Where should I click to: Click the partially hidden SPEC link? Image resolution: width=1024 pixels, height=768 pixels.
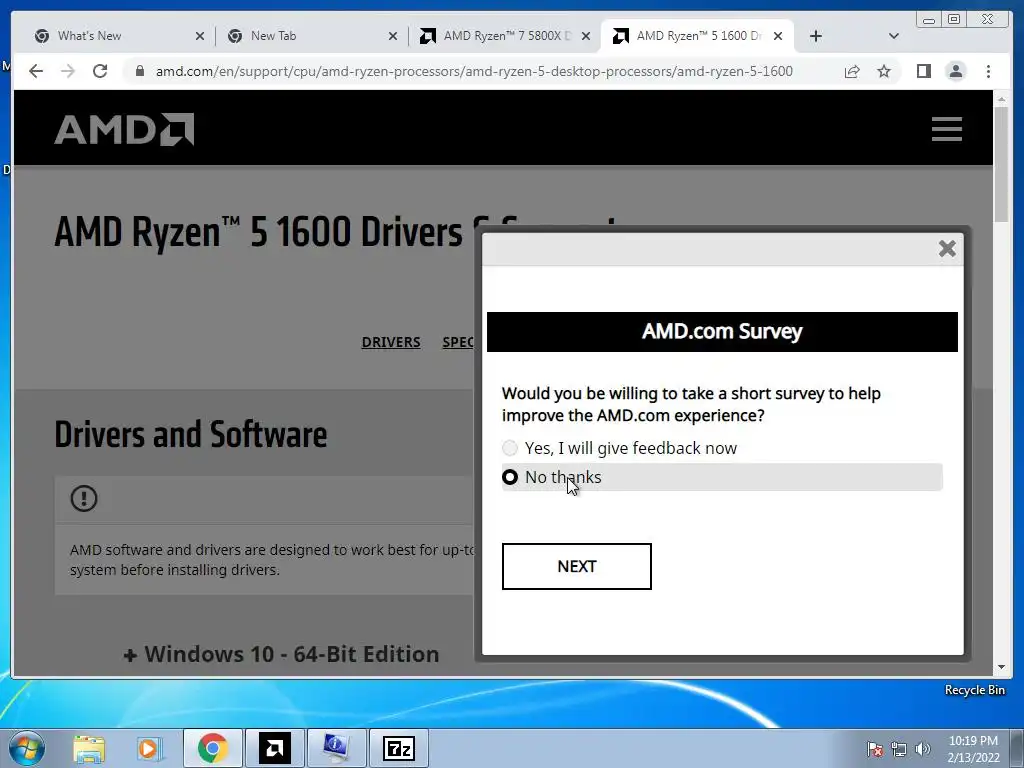[458, 342]
